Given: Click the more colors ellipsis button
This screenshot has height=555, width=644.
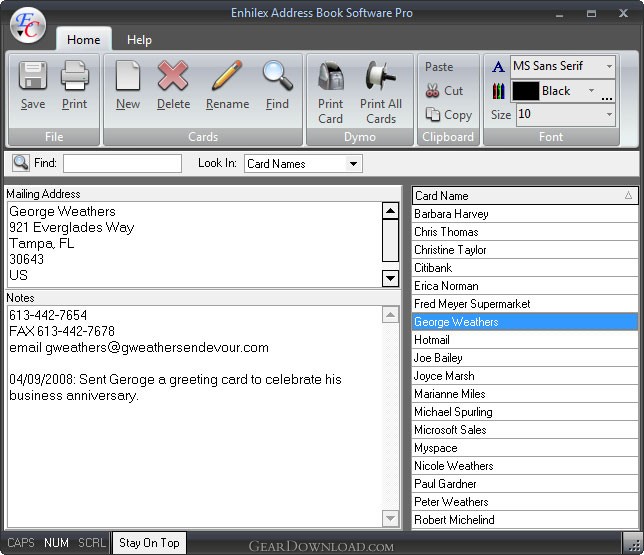Looking at the screenshot, I should (607, 98).
